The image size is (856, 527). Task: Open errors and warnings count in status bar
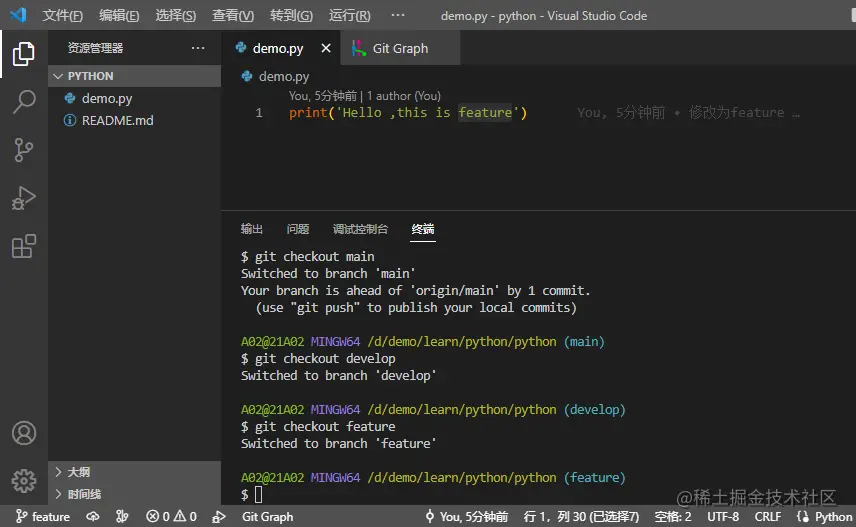pyautogui.click(x=171, y=517)
